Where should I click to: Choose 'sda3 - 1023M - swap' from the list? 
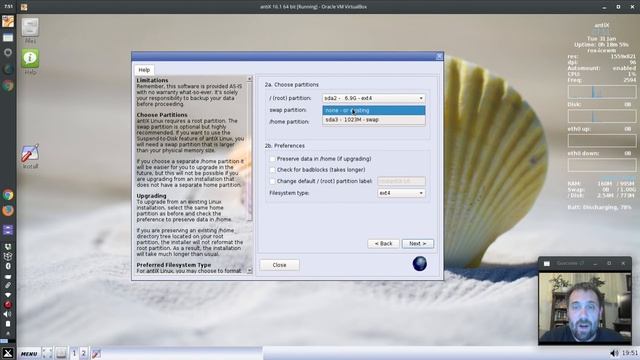(x=373, y=120)
